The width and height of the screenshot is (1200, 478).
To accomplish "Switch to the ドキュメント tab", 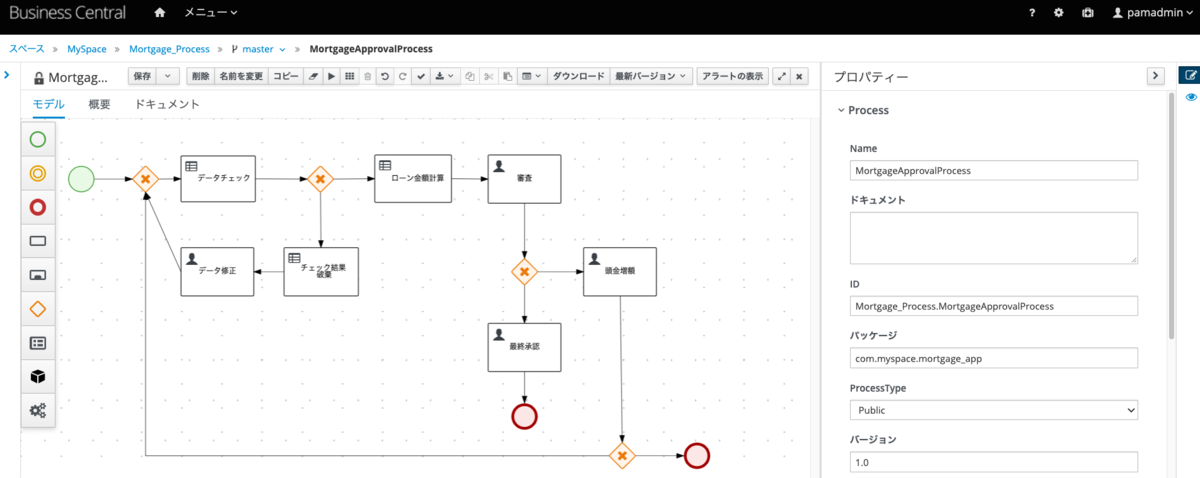I will 167,104.
